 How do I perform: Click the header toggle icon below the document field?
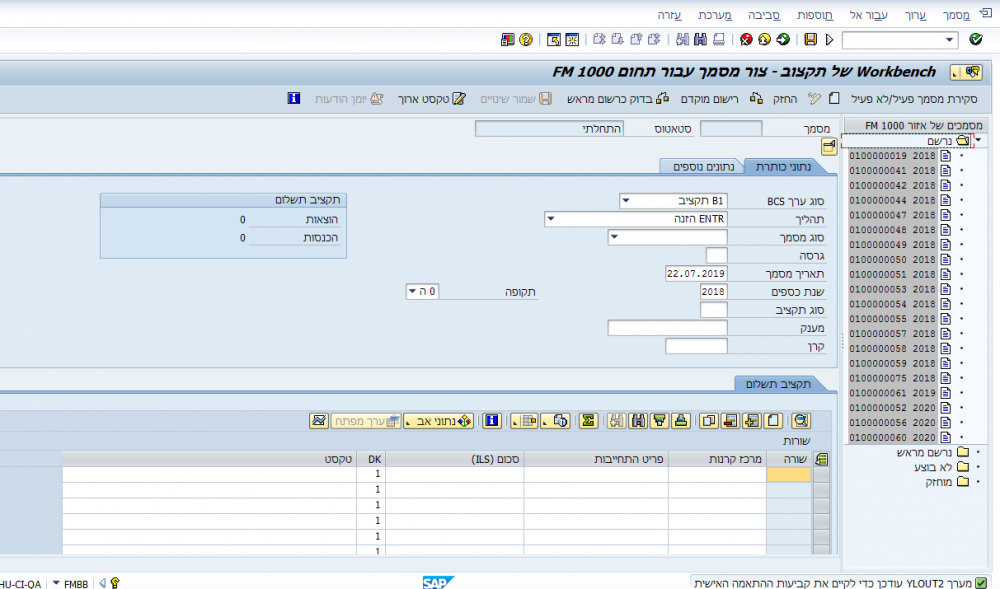pos(829,147)
